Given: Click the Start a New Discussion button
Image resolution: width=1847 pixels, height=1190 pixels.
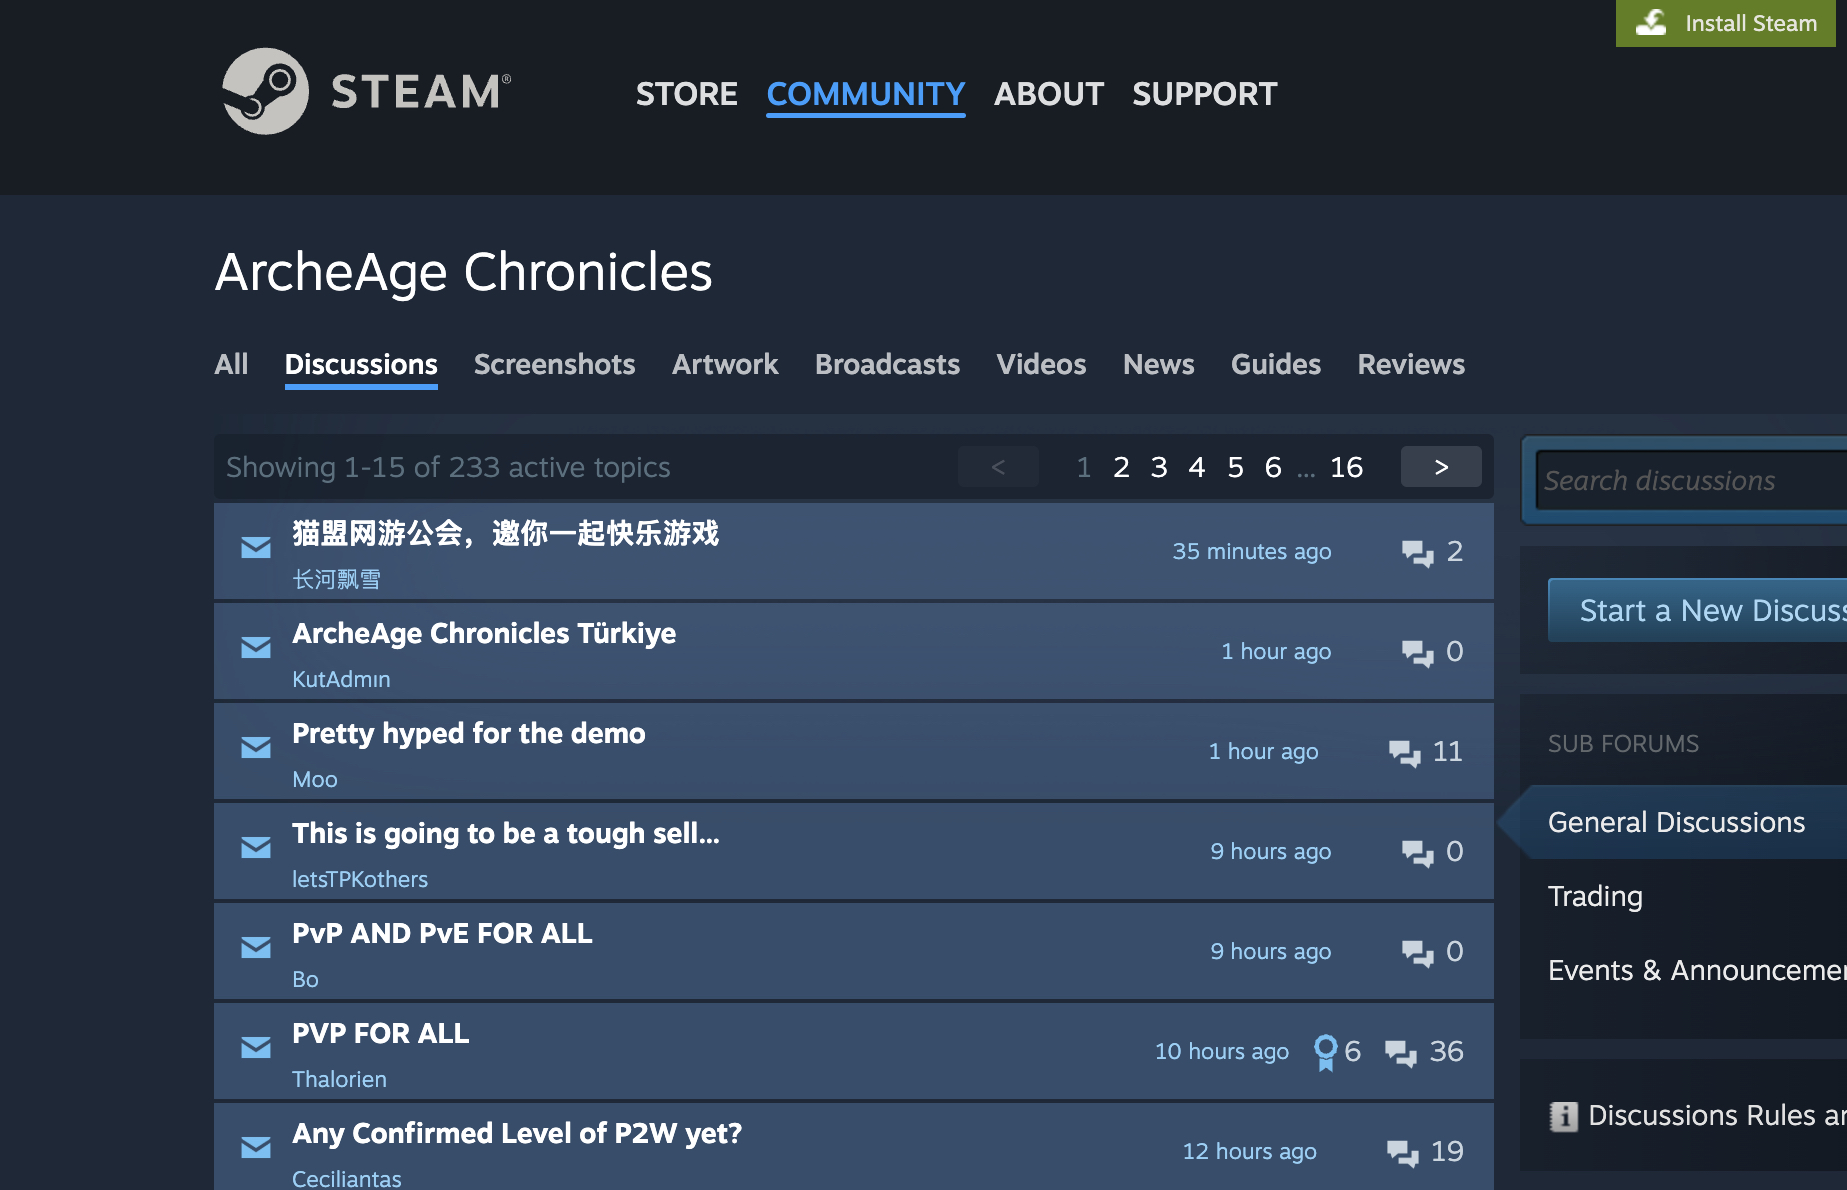Looking at the screenshot, I should click(1697, 610).
